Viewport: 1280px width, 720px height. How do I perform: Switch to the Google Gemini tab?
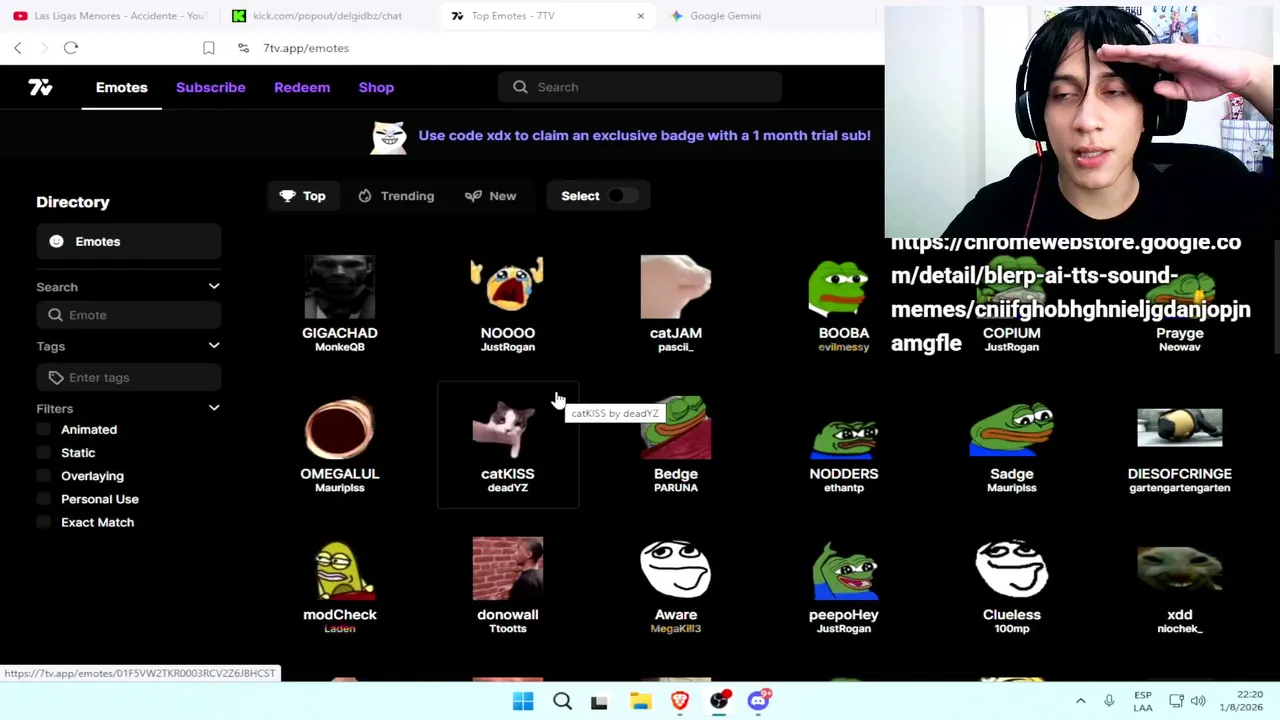point(725,16)
